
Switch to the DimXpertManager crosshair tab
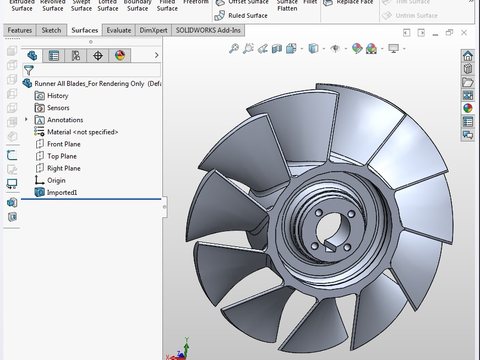click(98, 55)
